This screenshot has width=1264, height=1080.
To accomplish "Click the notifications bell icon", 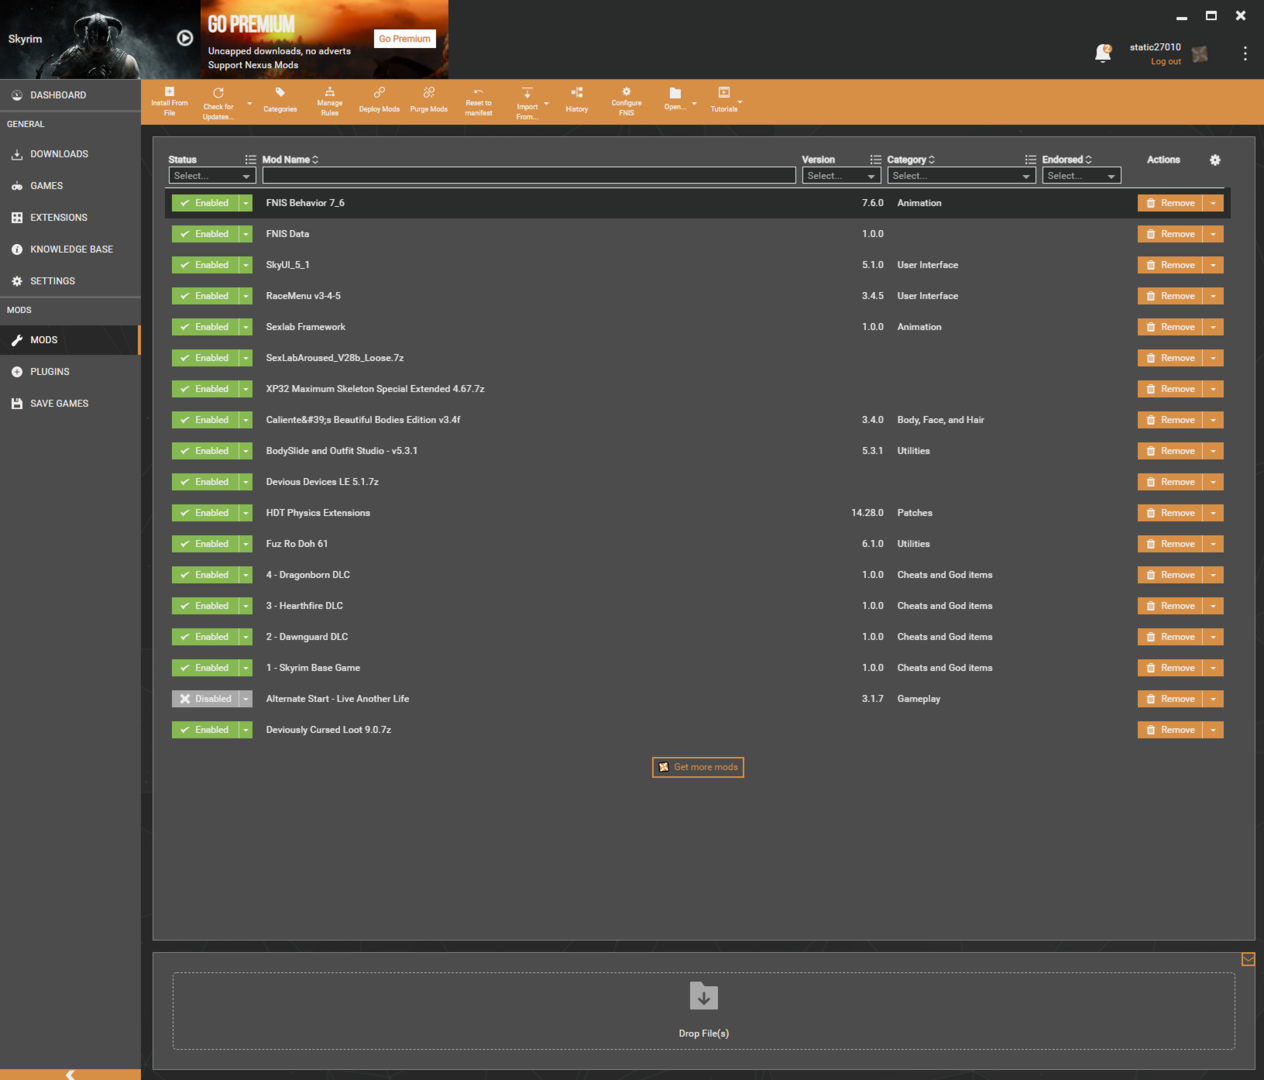I will pyautogui.click(x=1103, y=53).
